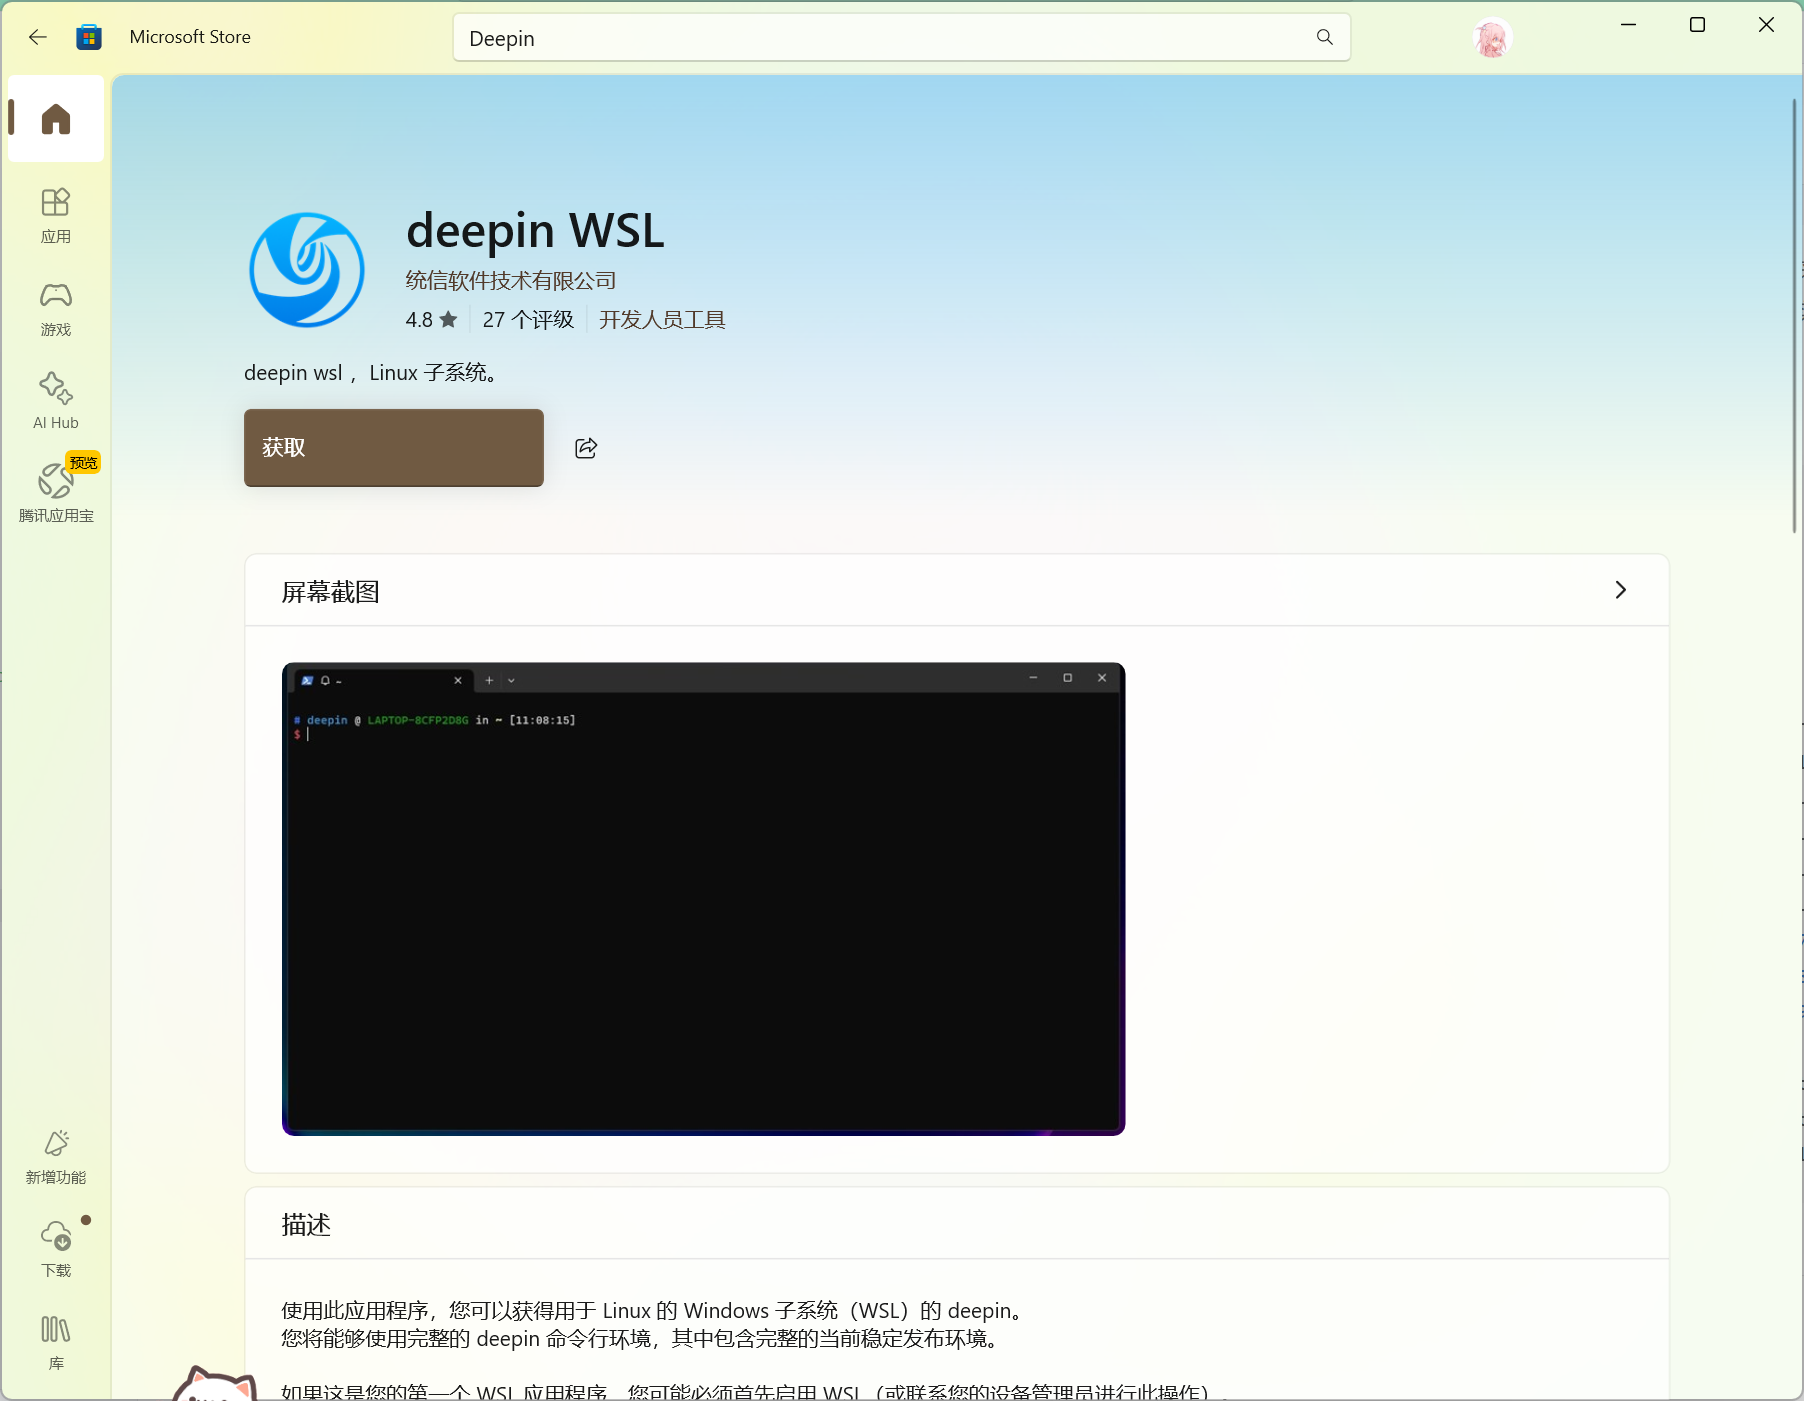Click the deepin WSL app logo

307,270
